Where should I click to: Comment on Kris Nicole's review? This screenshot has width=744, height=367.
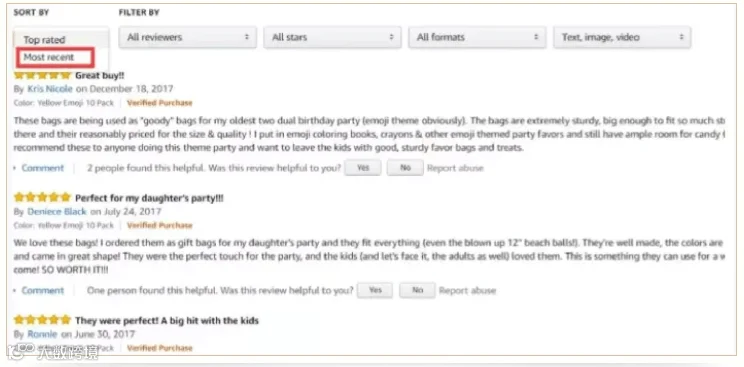pos(43,168)
